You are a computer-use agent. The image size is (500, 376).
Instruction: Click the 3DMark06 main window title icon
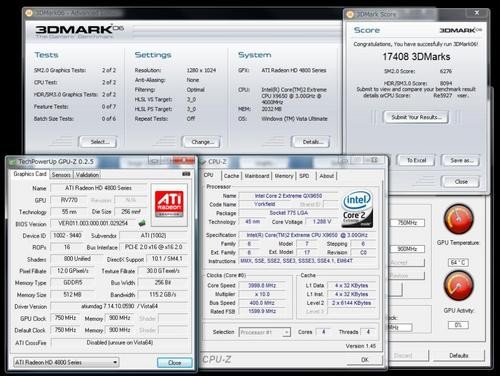coord(29,13)
